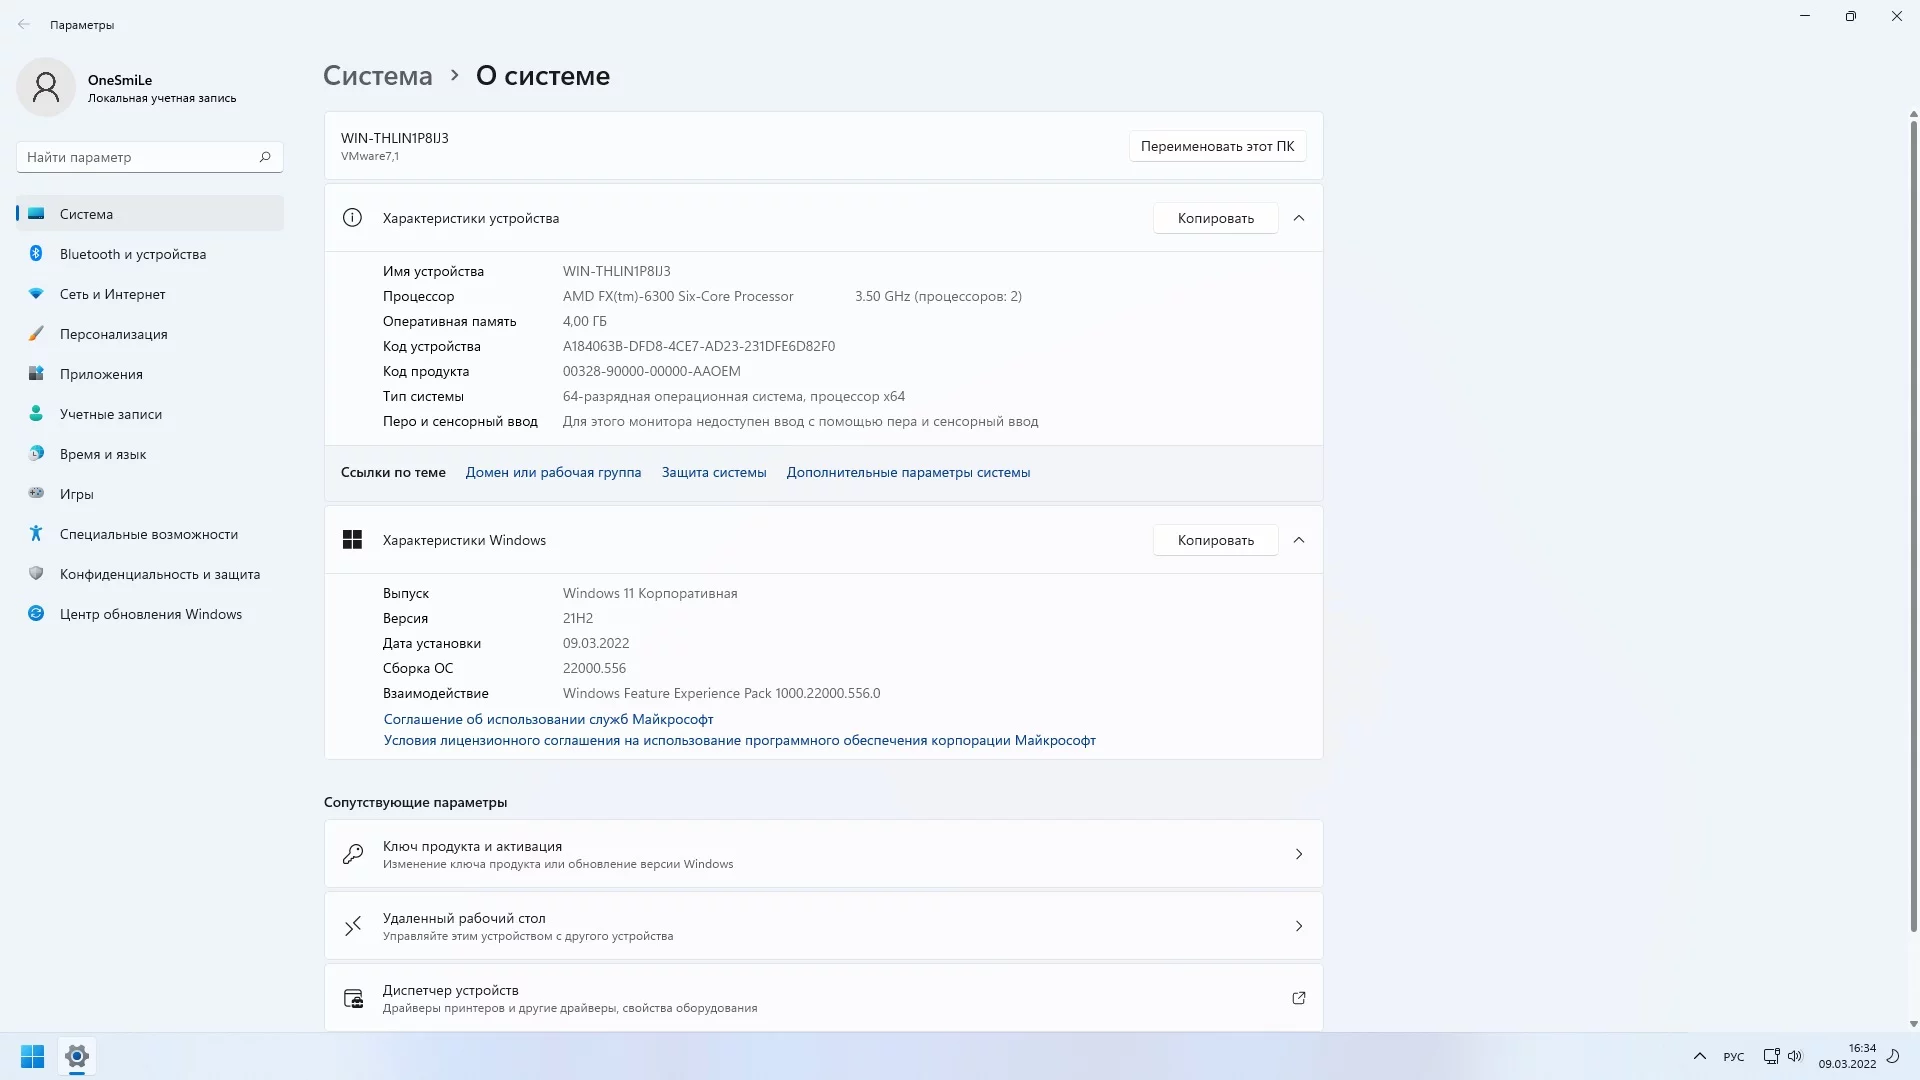Open Сеть и Интернет via its icon

36,294
